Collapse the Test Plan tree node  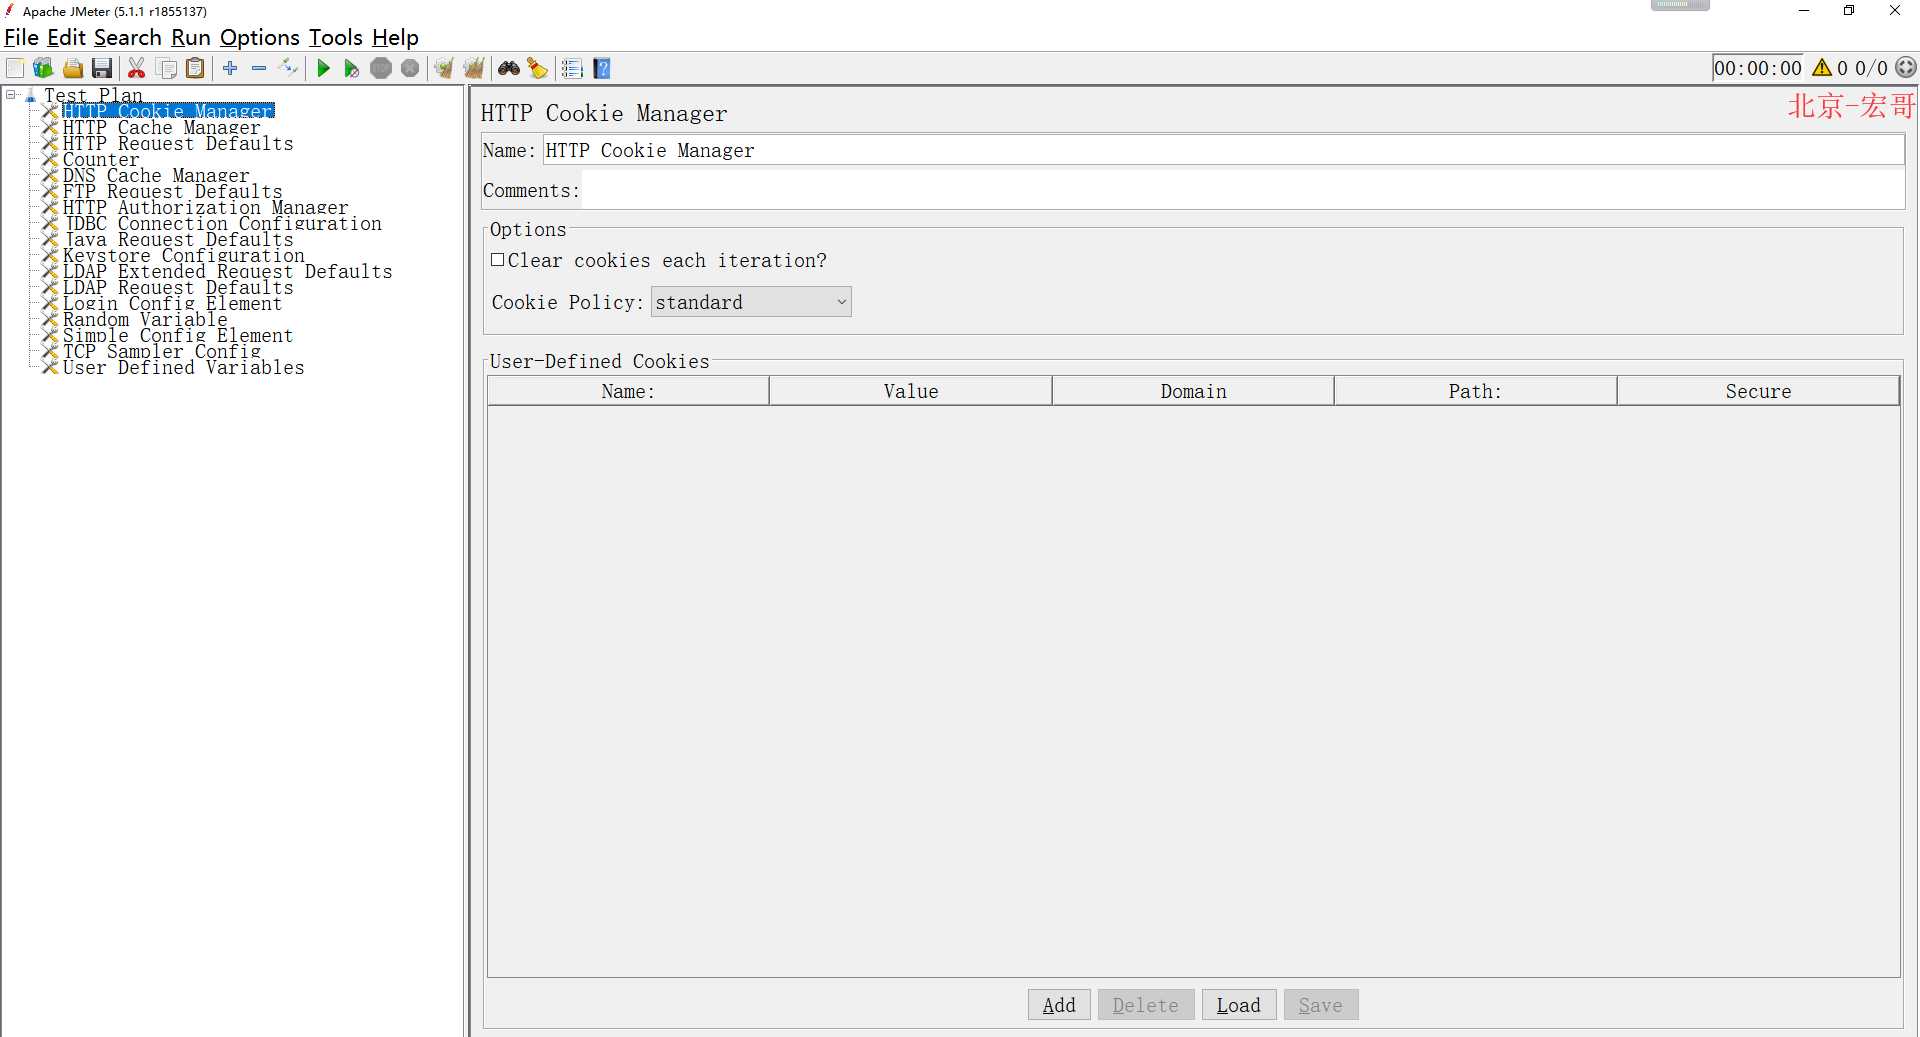point(11,95)
